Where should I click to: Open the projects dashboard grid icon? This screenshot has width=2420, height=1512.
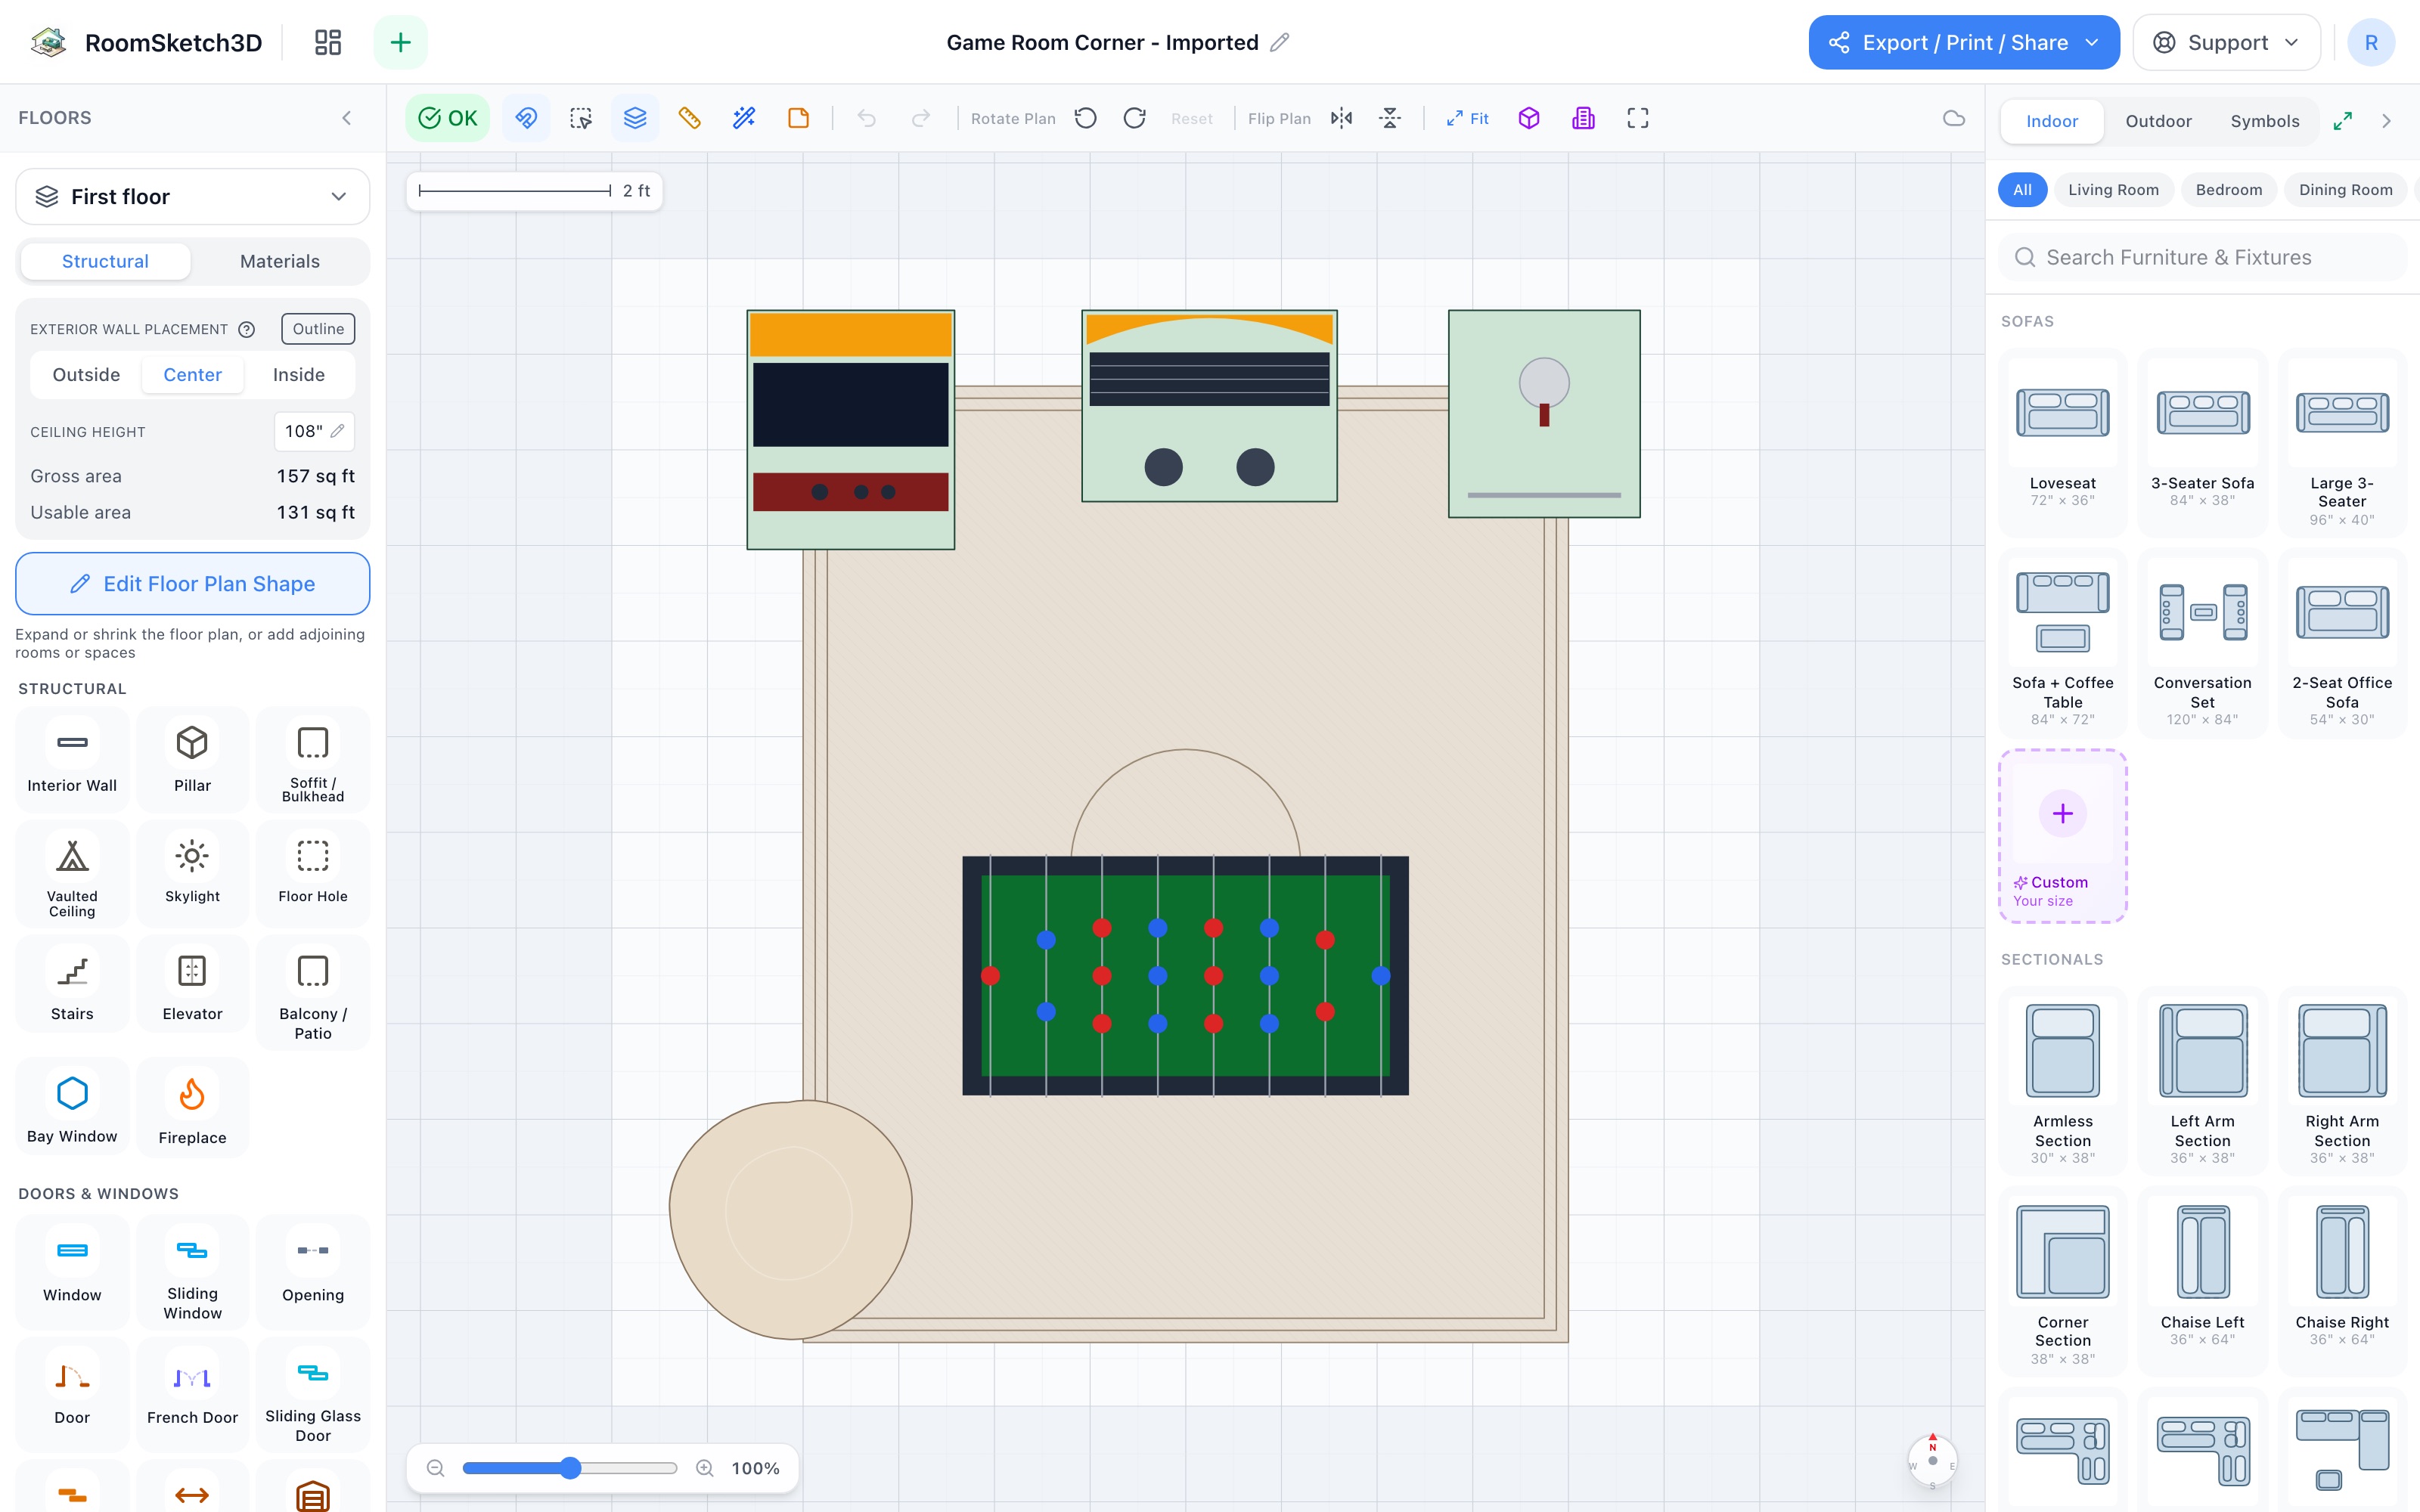(327, 42)
